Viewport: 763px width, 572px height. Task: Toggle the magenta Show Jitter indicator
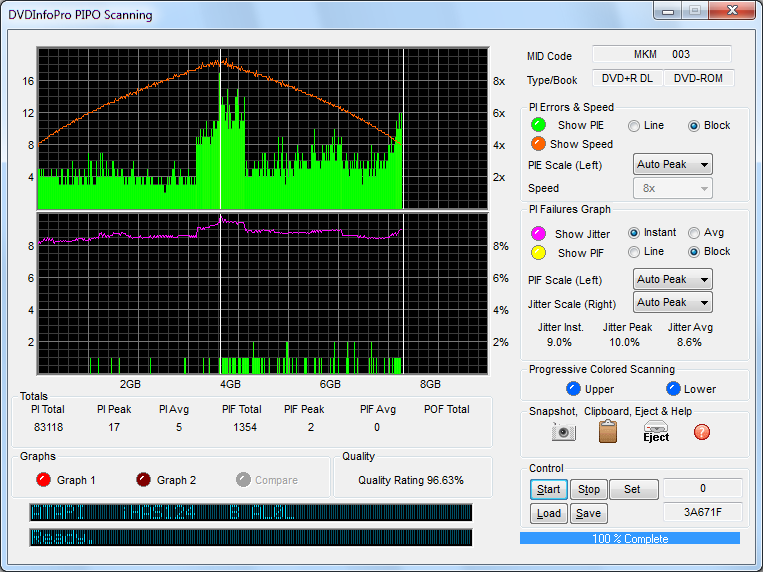[538, 234]
